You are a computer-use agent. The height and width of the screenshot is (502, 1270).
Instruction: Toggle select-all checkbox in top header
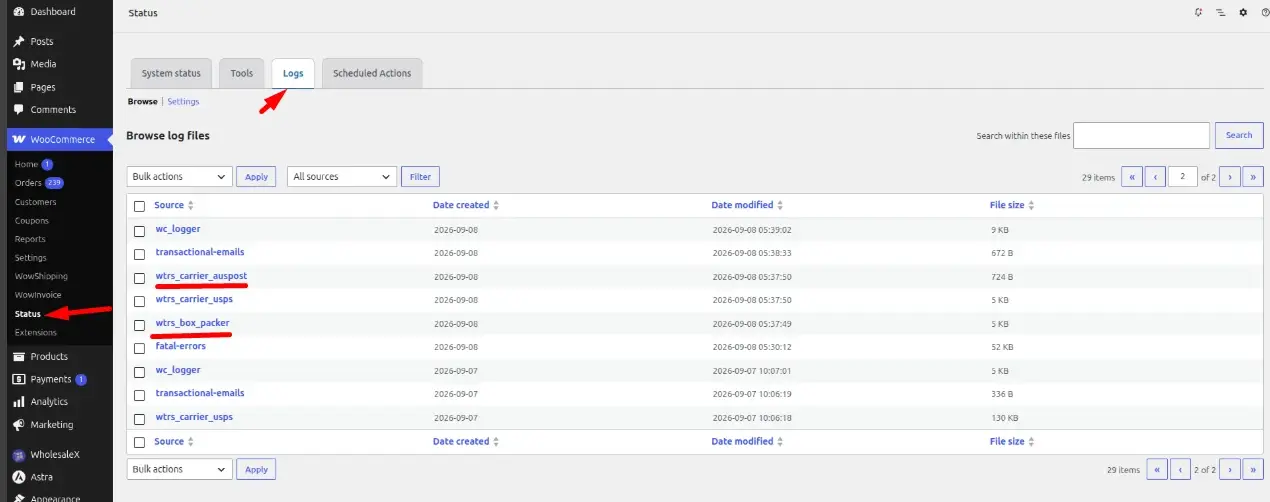139,206
